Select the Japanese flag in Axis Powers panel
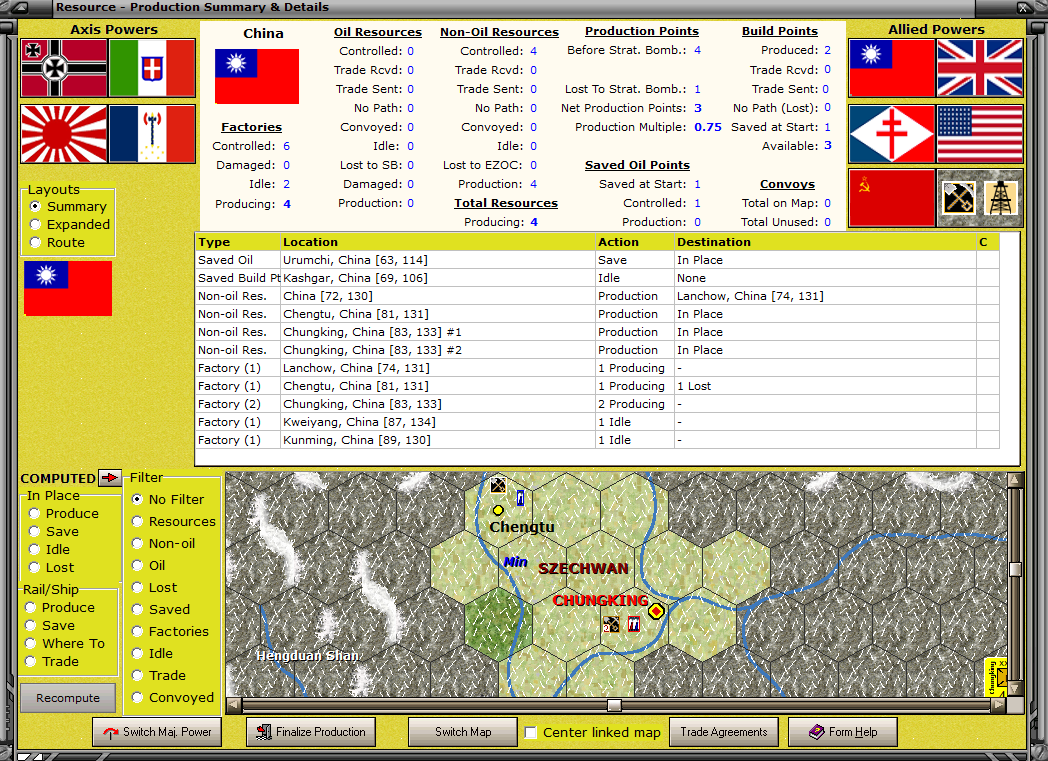 (x=62, y=132)
